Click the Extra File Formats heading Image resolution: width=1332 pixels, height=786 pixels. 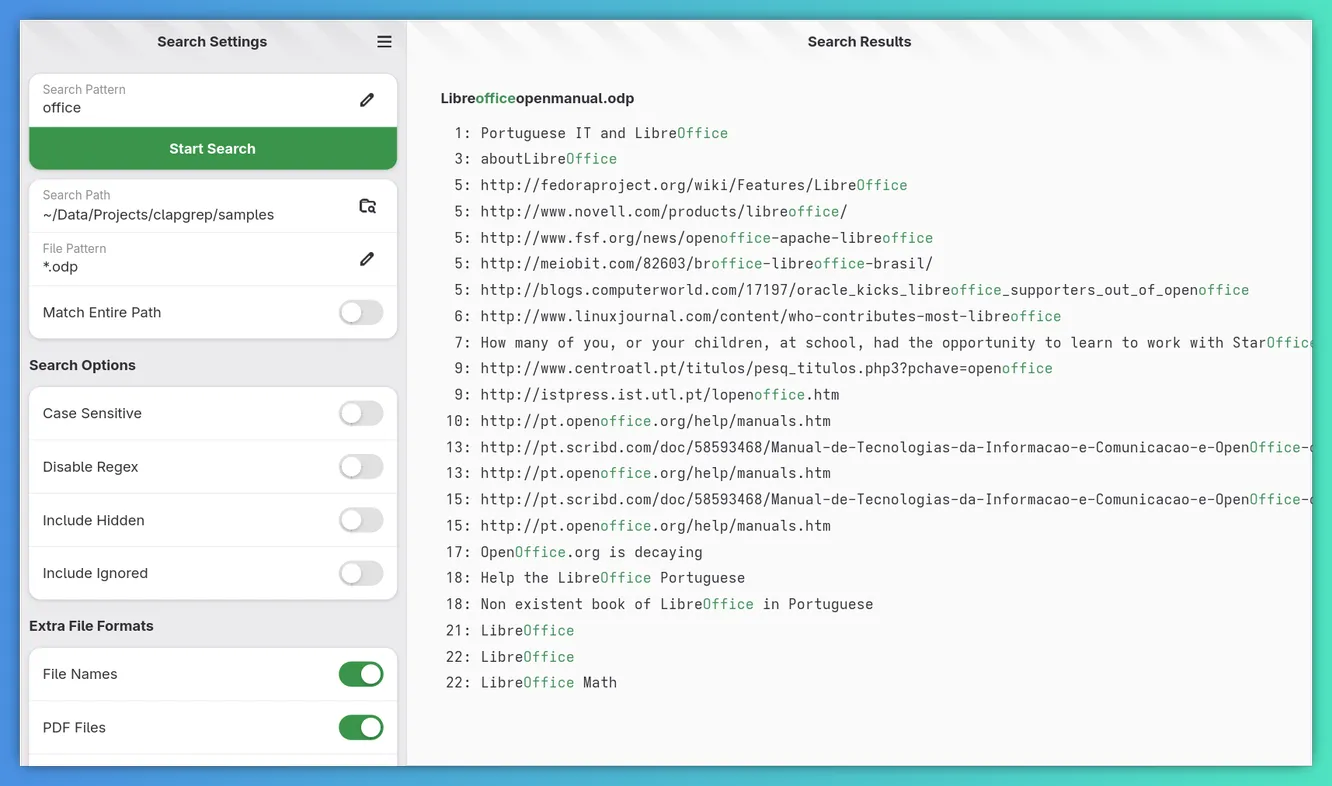click(x=91, y=626)
